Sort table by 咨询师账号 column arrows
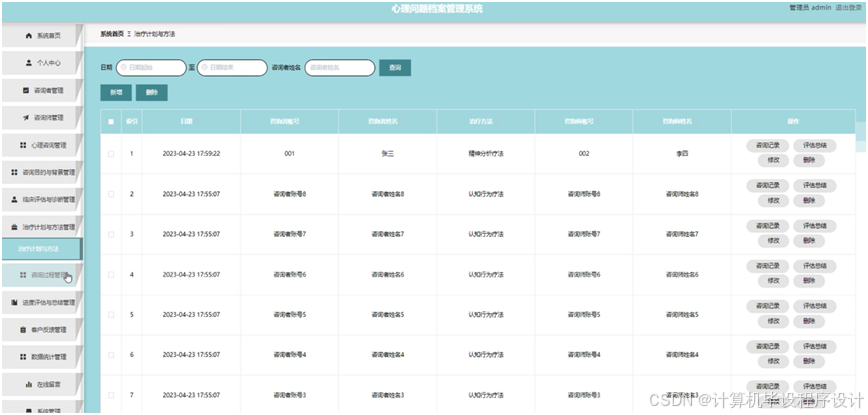Image resolution: width=868 pixels, height=415 pixels. tap(598, 121)
